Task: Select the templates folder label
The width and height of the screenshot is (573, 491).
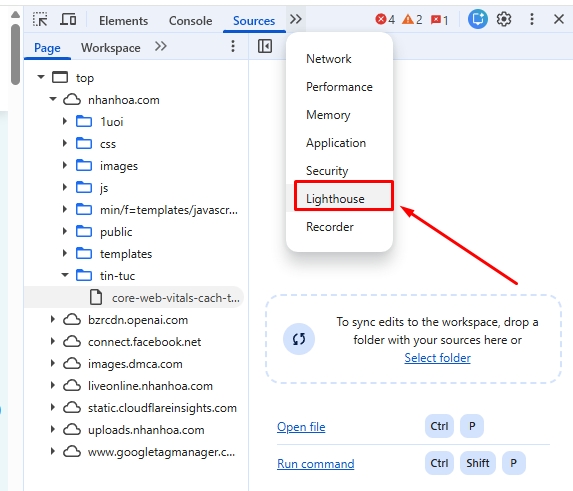Action: pos(126,254)
